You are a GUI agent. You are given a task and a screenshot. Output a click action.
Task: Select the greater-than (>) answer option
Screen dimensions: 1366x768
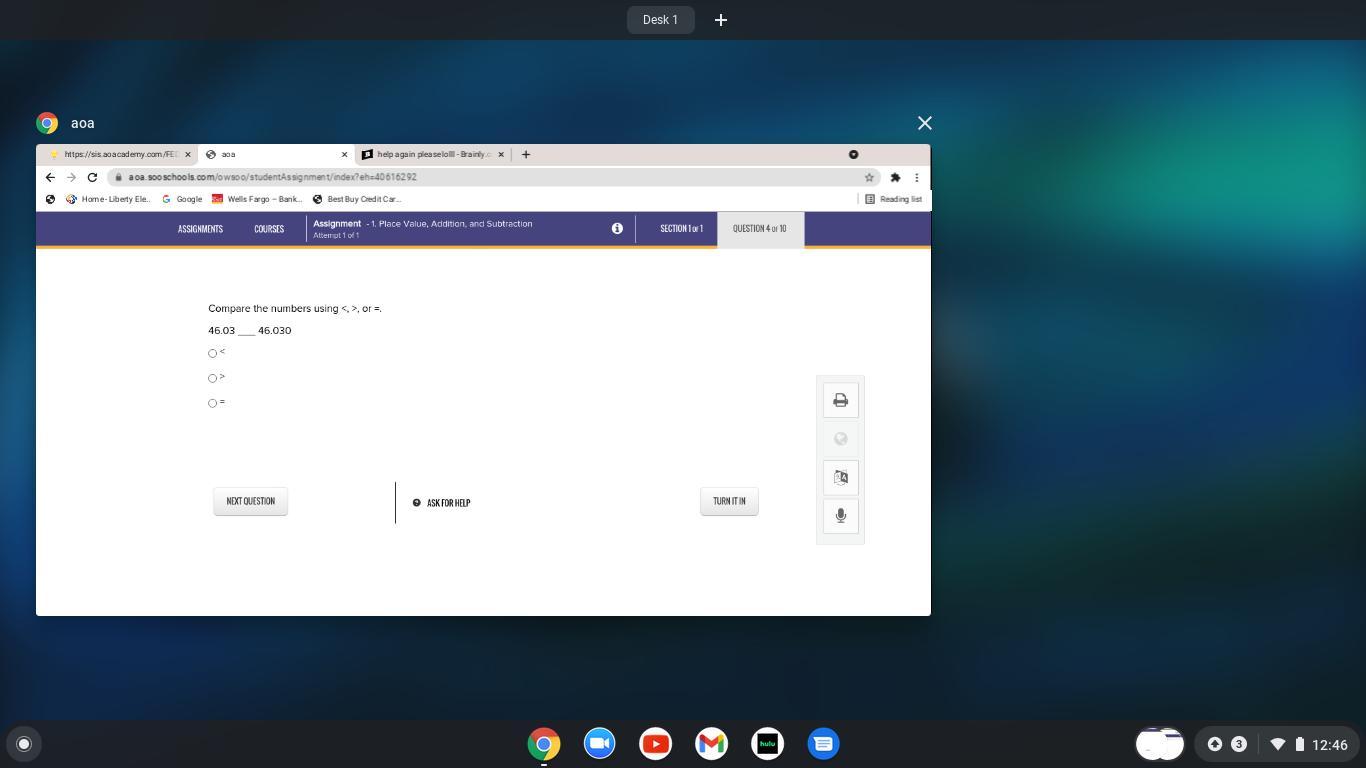tap(212, 378)
